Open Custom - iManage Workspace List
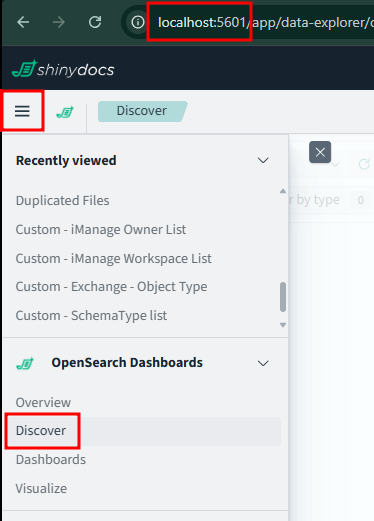The width and height of the screenshot is (374, 521). point(114,259)
